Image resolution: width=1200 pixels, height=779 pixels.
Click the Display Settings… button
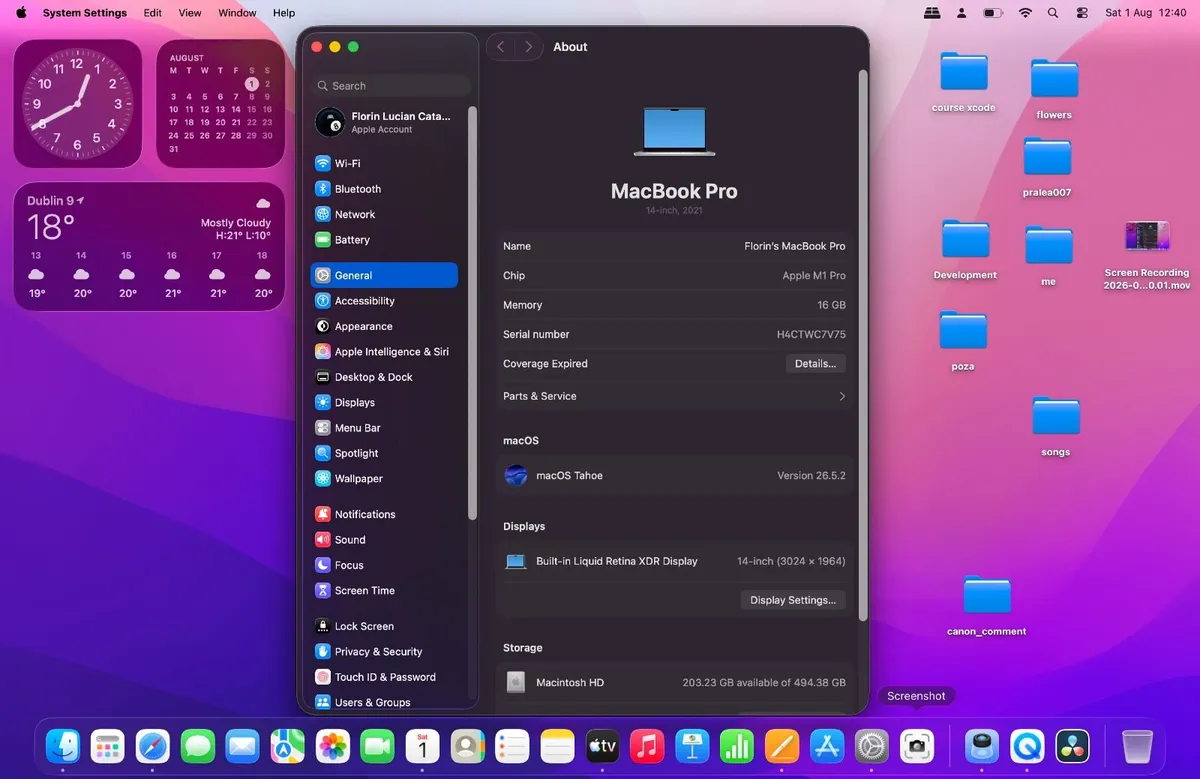[793, 600]
